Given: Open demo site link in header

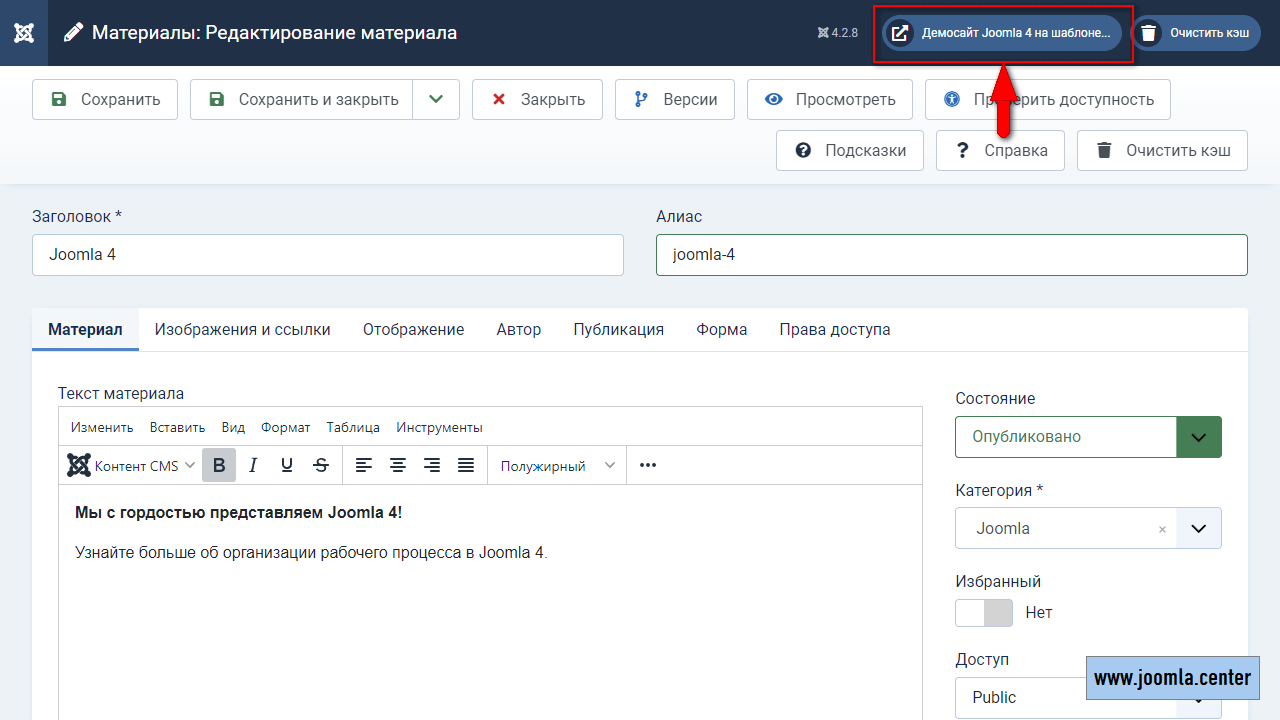Looking at the screenshot, I should (1002, 33).
